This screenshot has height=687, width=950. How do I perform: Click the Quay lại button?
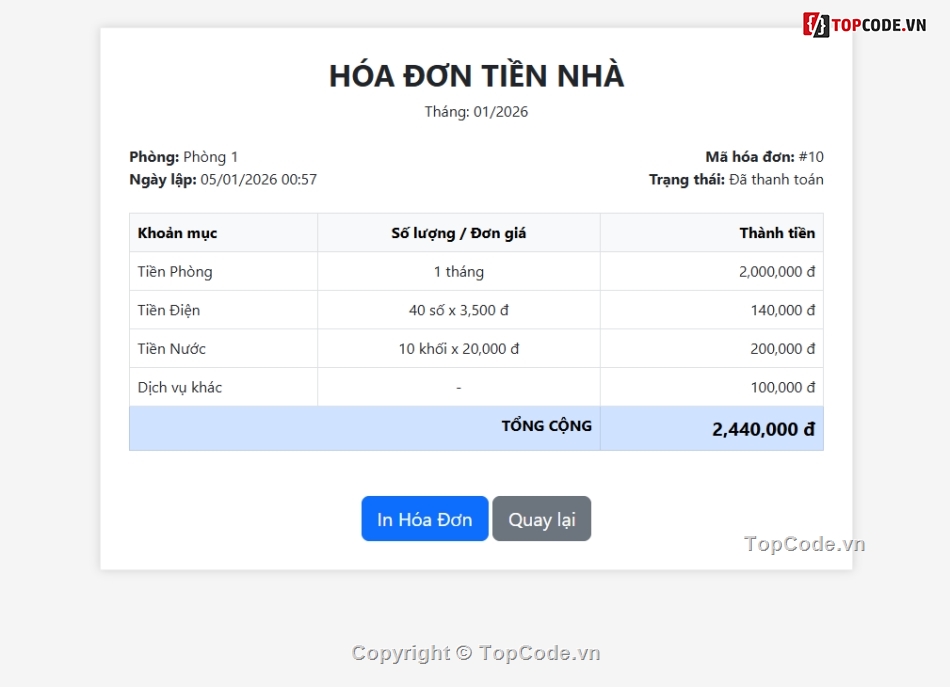point(542,519)
